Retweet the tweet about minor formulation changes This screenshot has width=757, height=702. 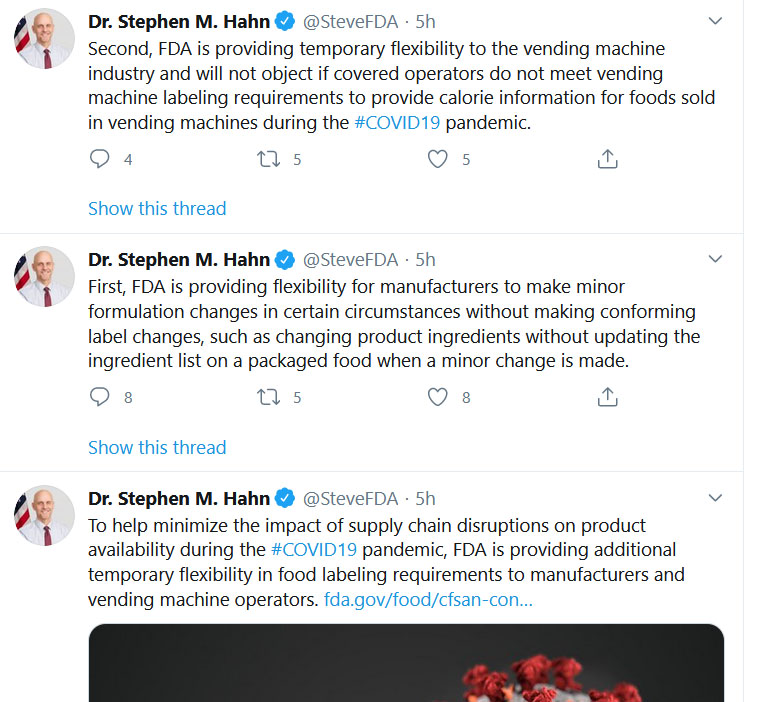268,397
